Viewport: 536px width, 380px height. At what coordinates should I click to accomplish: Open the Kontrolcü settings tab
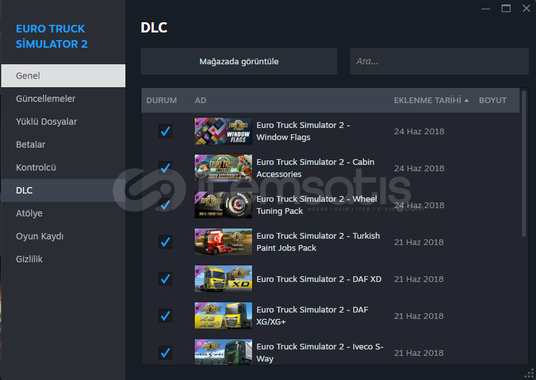[x=63, y=167]
